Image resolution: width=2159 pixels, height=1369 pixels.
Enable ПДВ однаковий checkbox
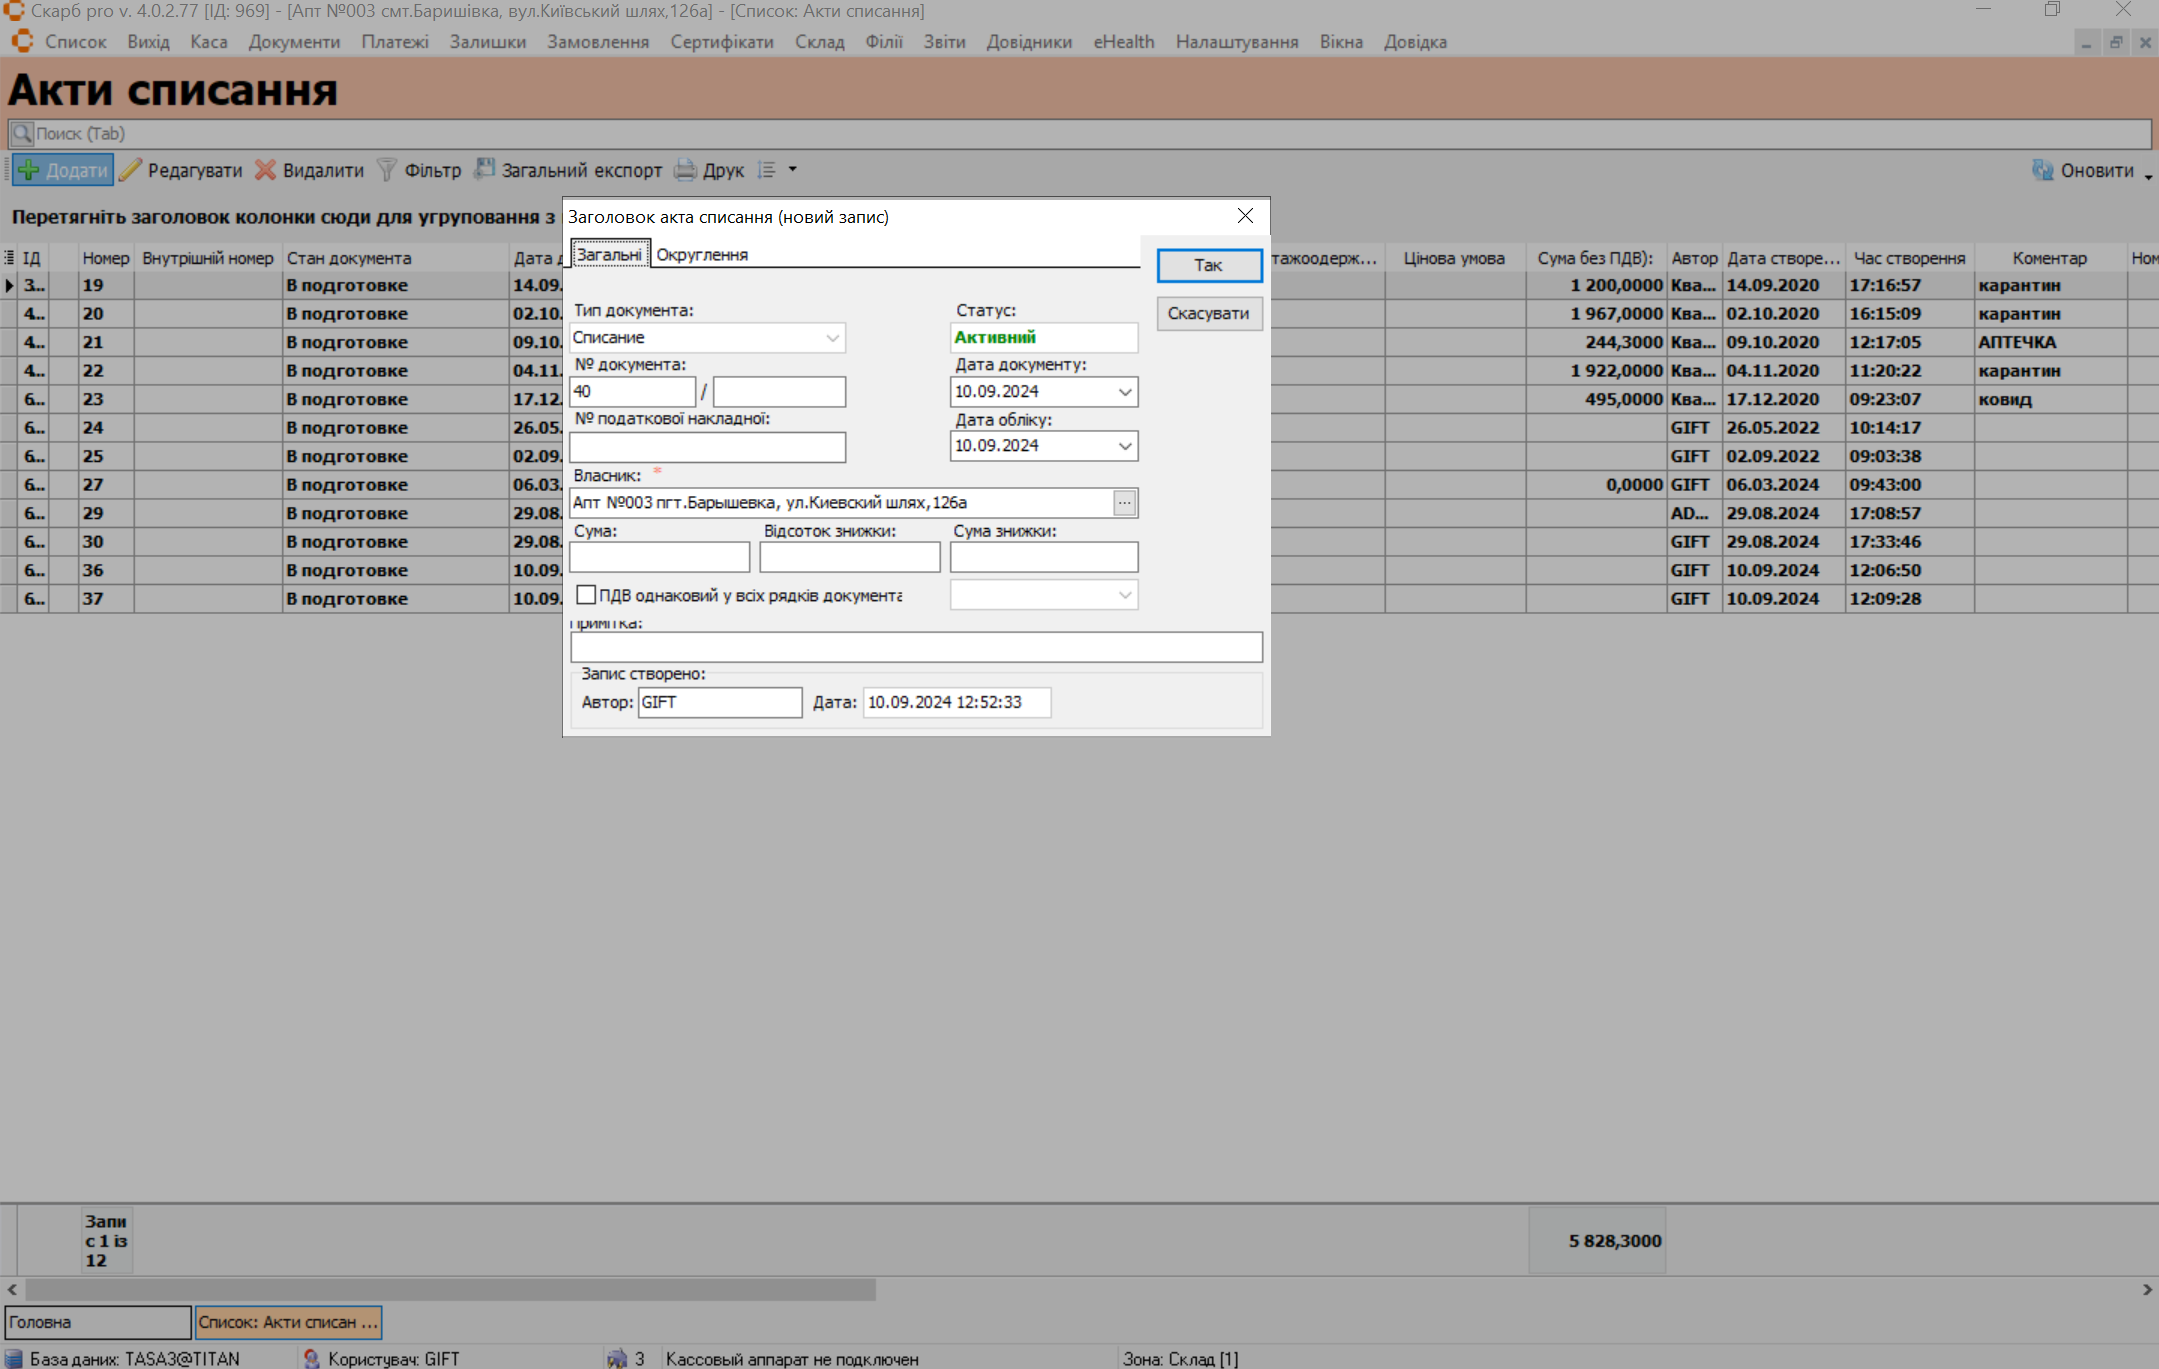(x=586, y=595)
